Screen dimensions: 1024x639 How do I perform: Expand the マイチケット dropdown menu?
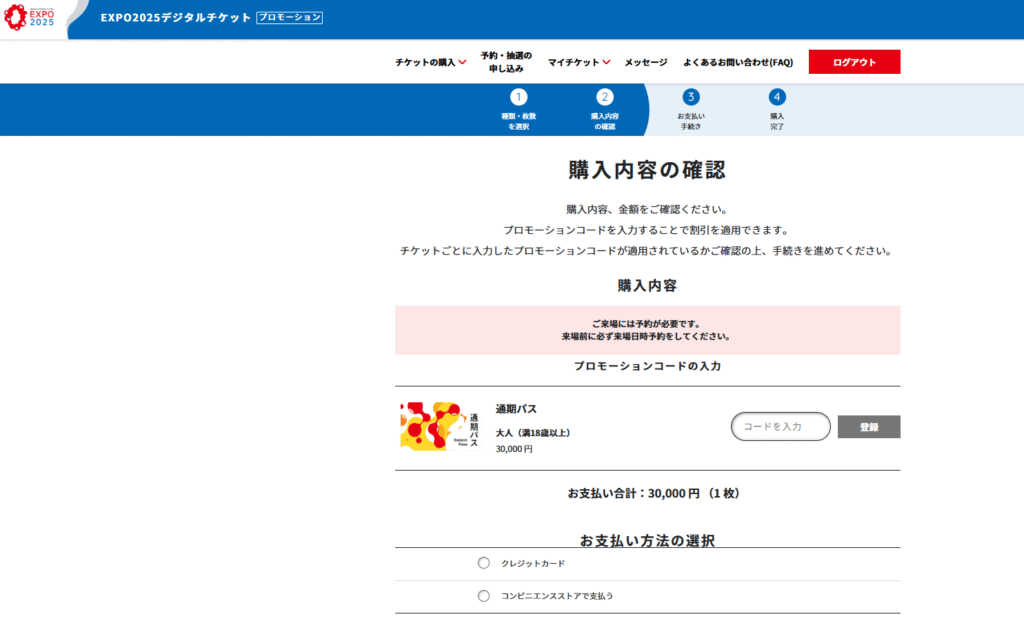pyautogui.click(x=579, y=62)
